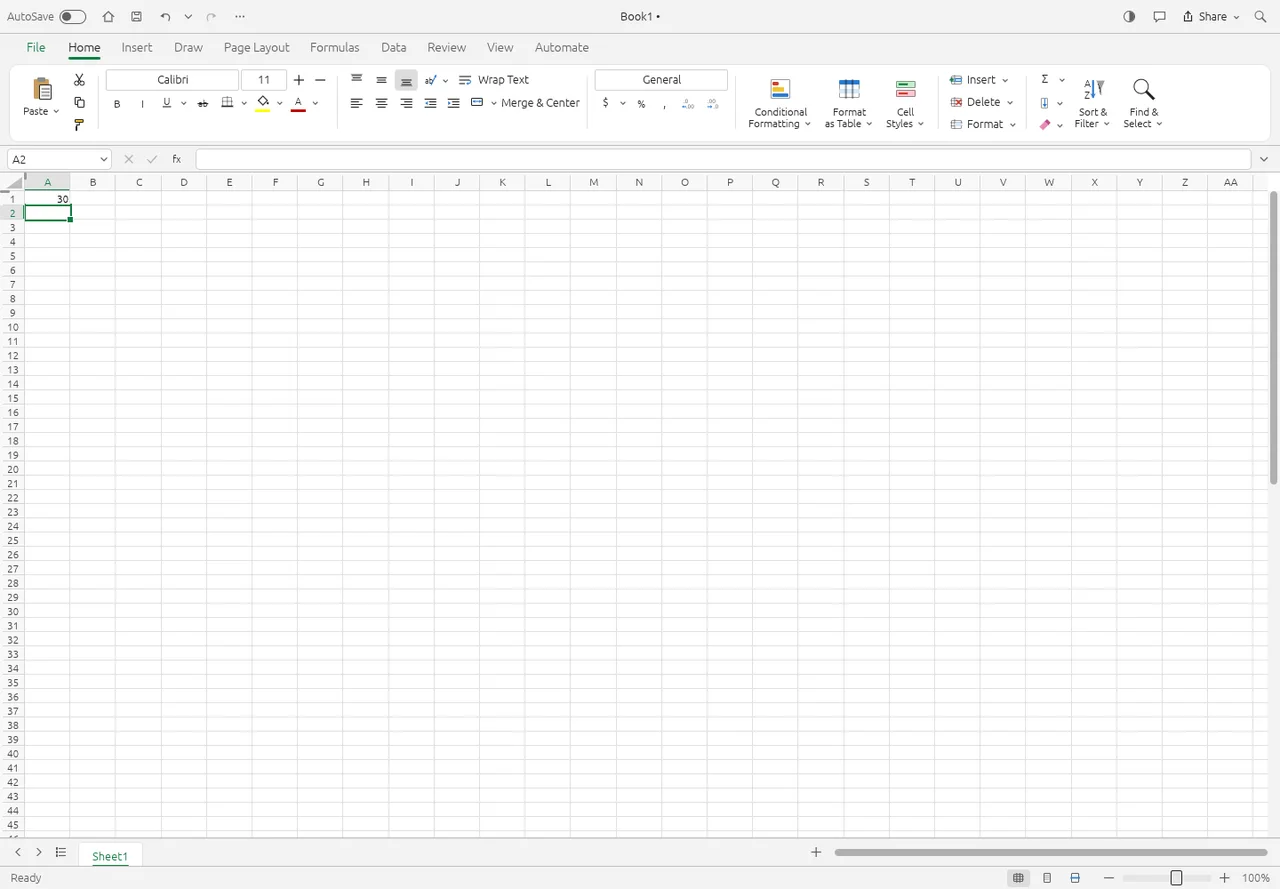Viewport: 1280px width, 889px height.
Task: Save the workbook using the title bar save icon
Action: pos(137,17)
